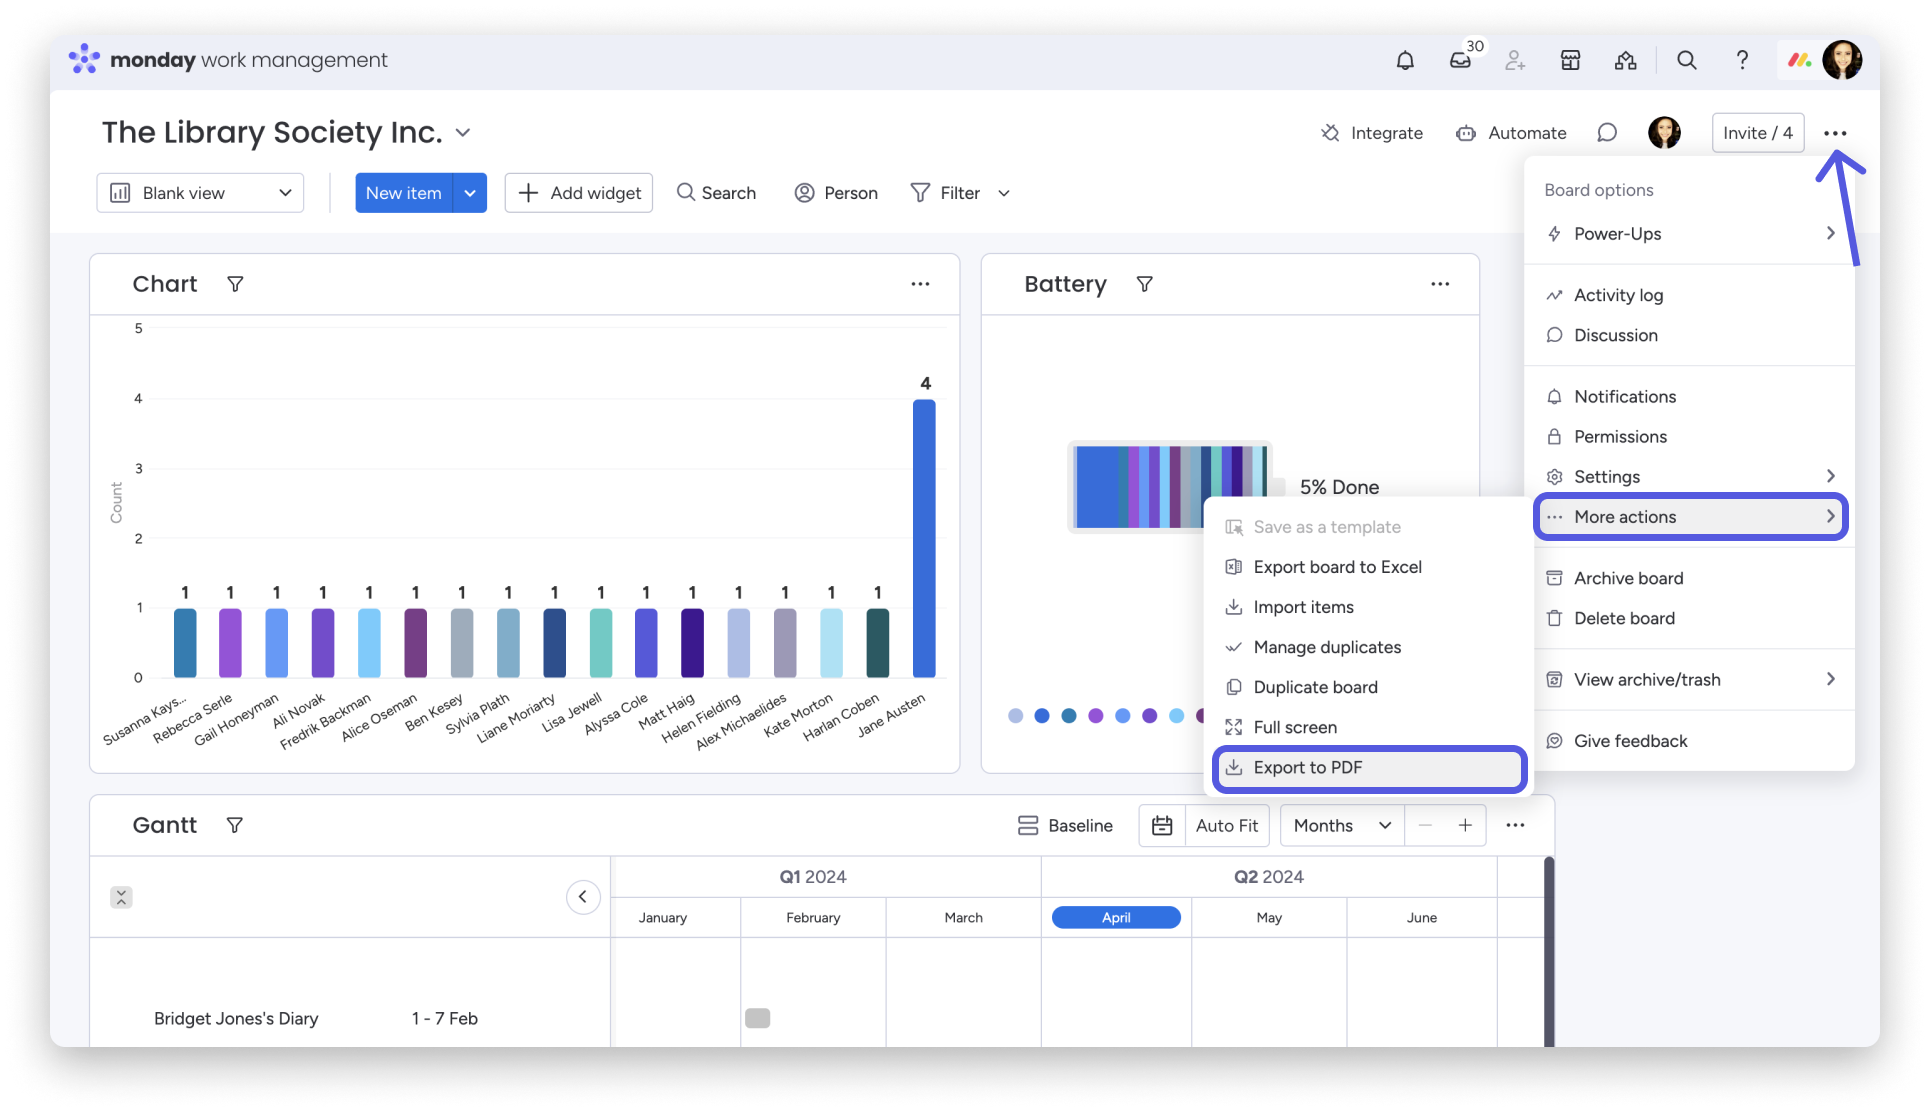
Task: Collapse the Gantt groups toggle icon
Action: [121, 897]
